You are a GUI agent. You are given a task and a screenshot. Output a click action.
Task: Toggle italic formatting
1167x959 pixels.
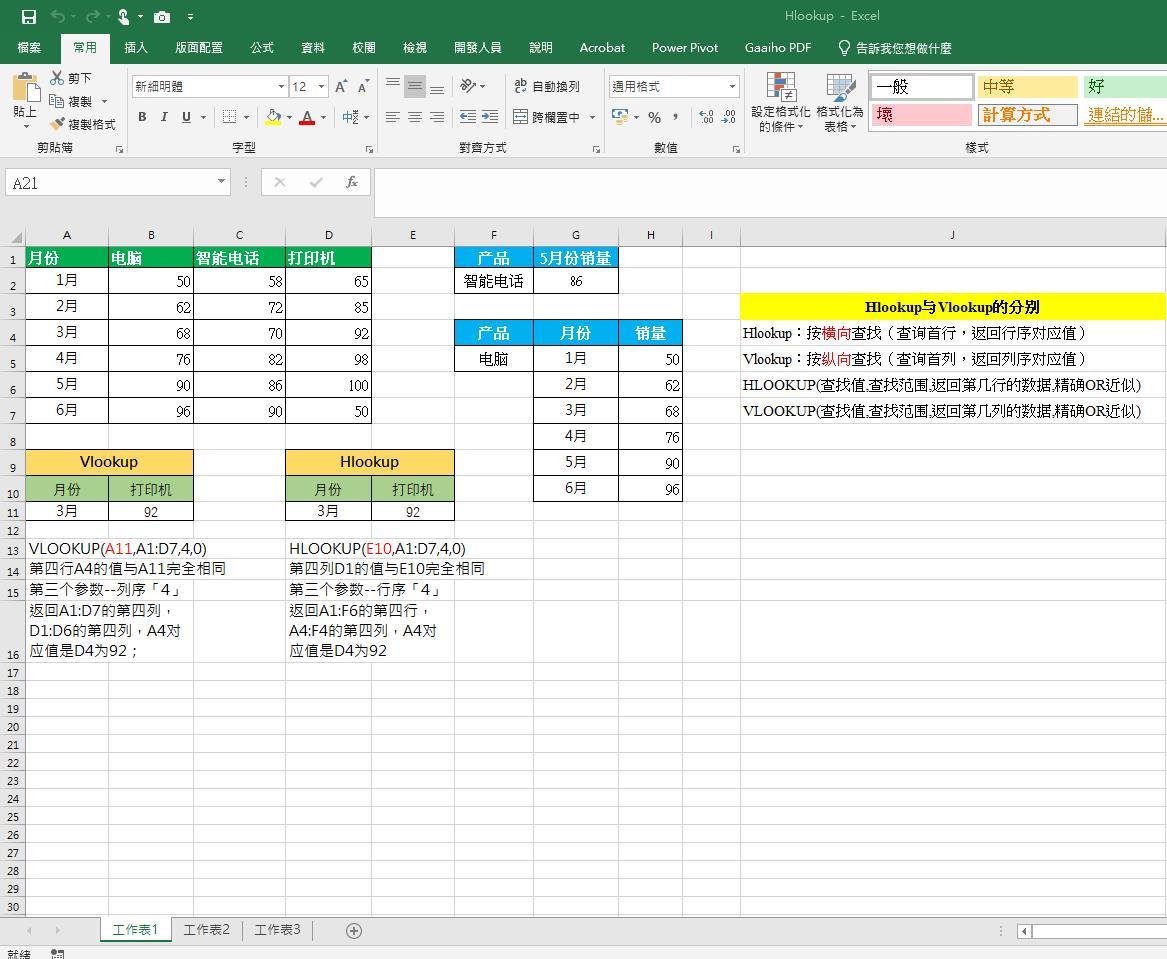tap(164, 117)
